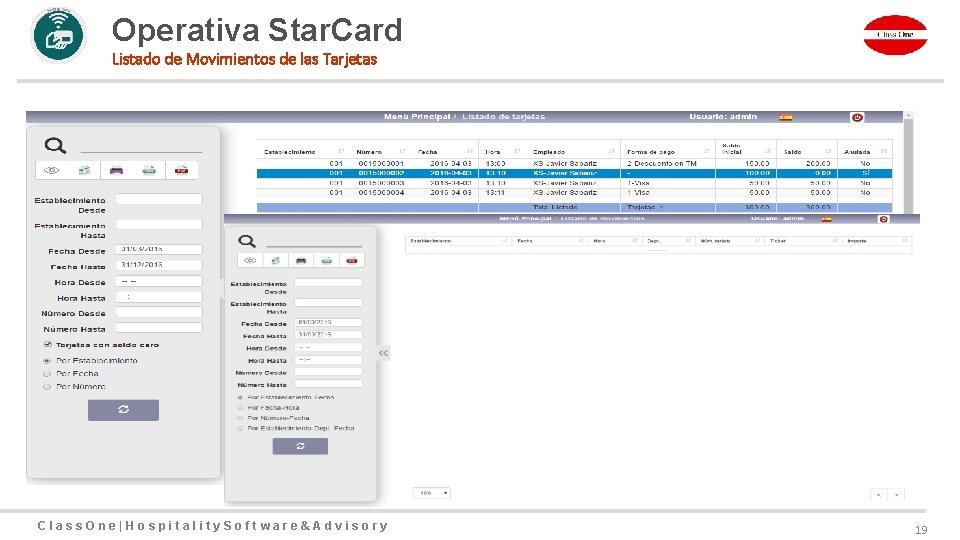Click 'Establecimiento Desde' field in tarjetas panel
This screenshot has width=960, height=540.
[159, 199]
